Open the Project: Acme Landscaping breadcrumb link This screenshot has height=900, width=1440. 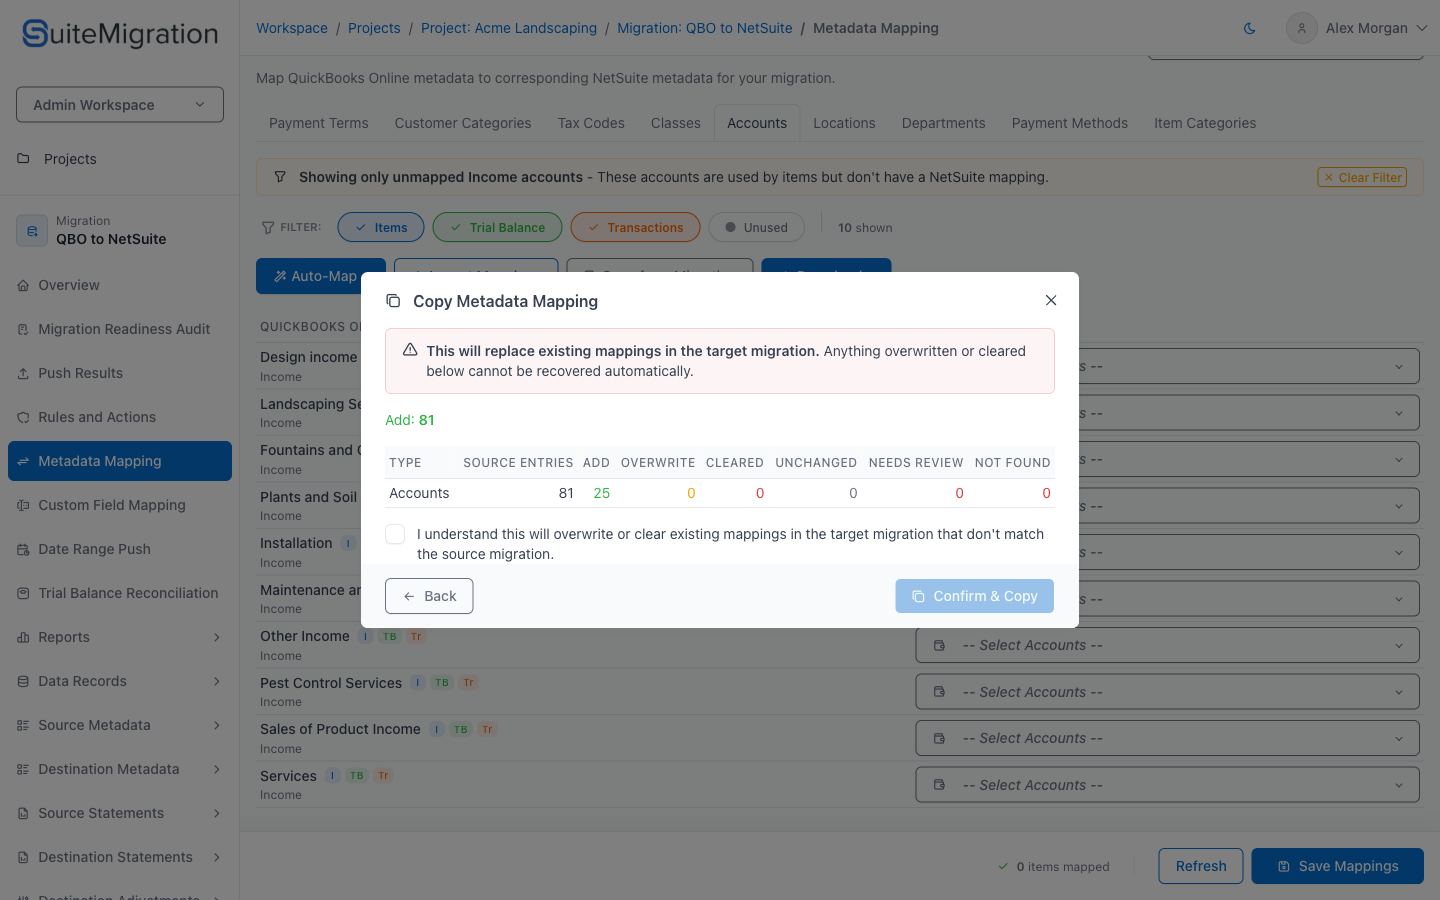pos(509,28)
